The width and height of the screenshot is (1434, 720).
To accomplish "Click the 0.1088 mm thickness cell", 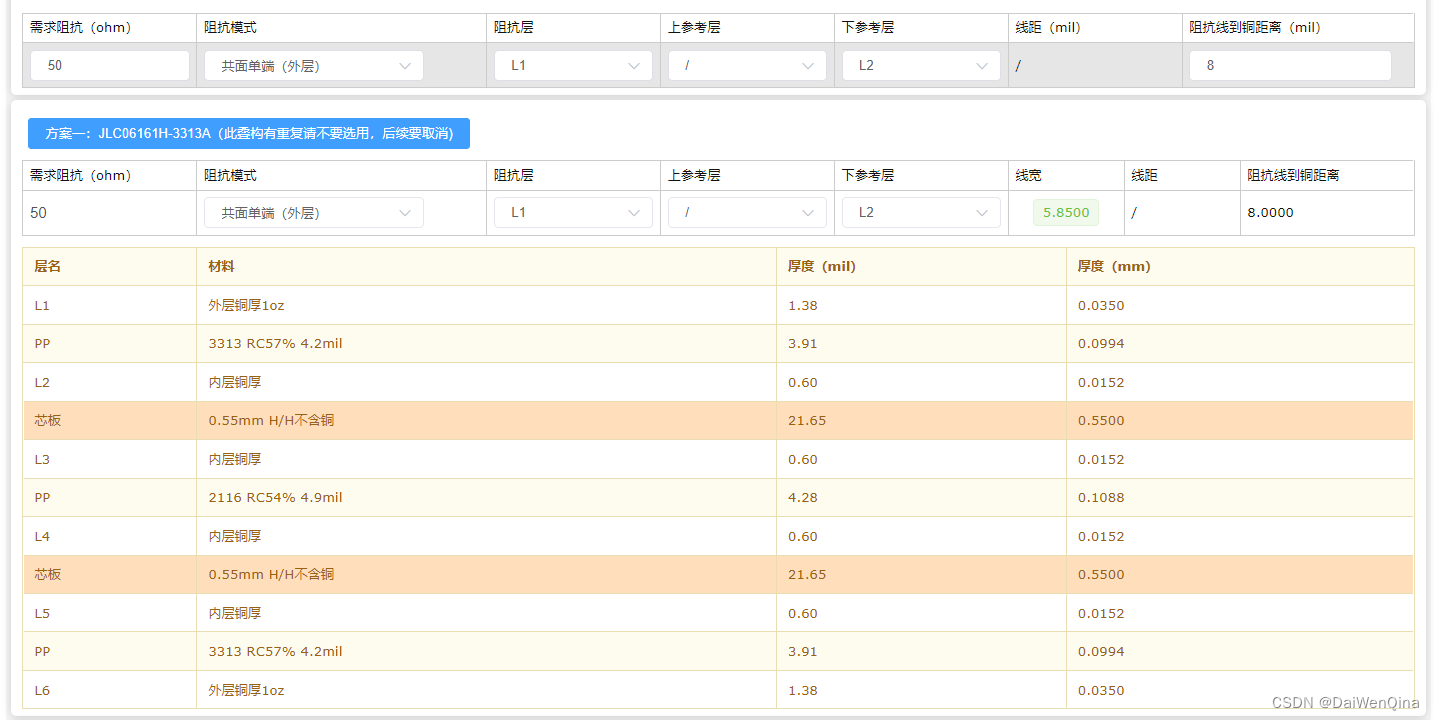I will click(x=1240, y=497).
